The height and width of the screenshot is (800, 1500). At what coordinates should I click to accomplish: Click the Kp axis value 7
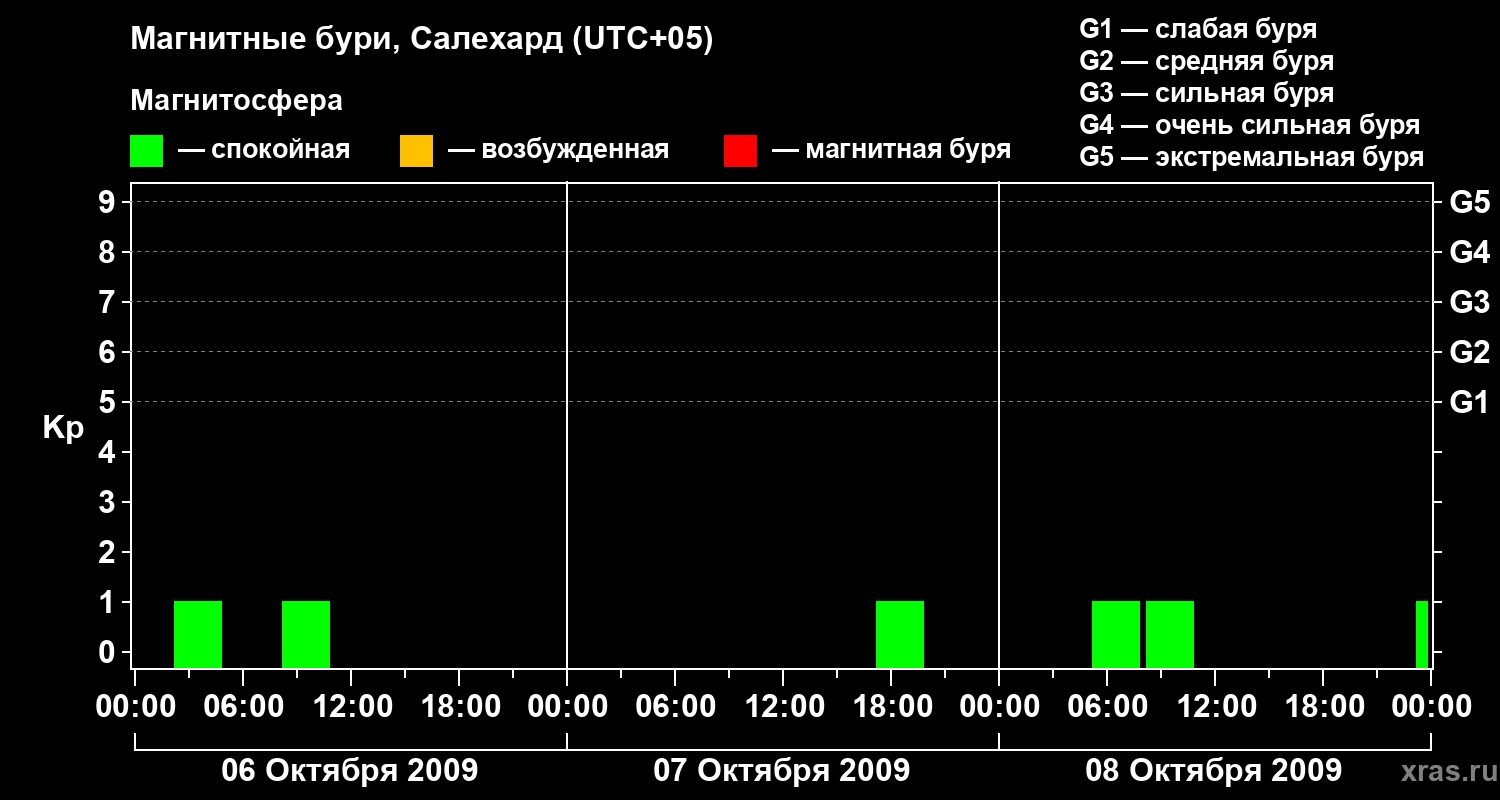[x=109, y=302]
